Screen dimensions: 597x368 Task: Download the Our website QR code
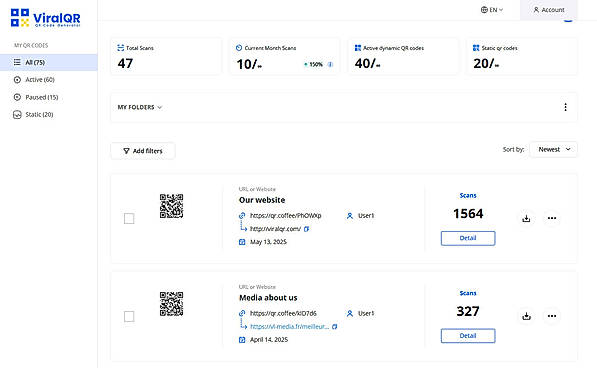point(526,218)
